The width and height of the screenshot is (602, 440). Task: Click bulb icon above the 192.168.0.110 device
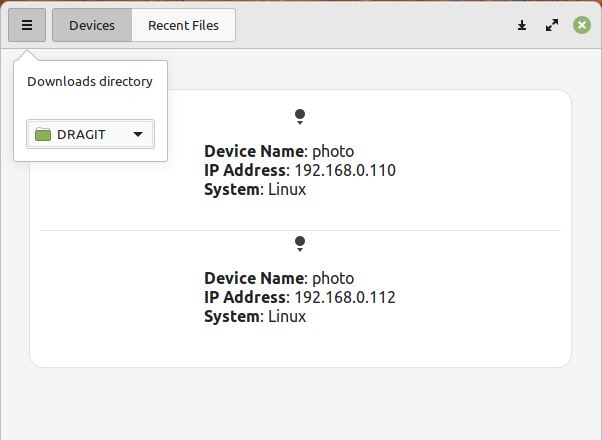[299, 117]
